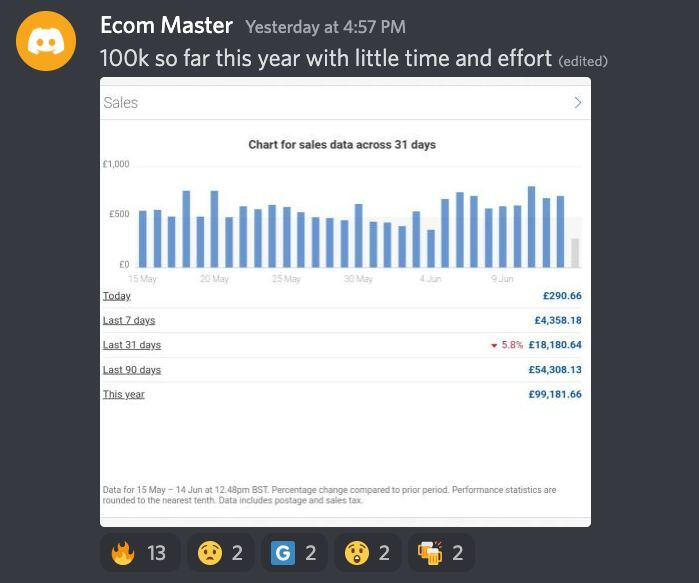
Task: Click the beer mugs emoji reaction
Action: pyautogui.click(x=441, y=552)
